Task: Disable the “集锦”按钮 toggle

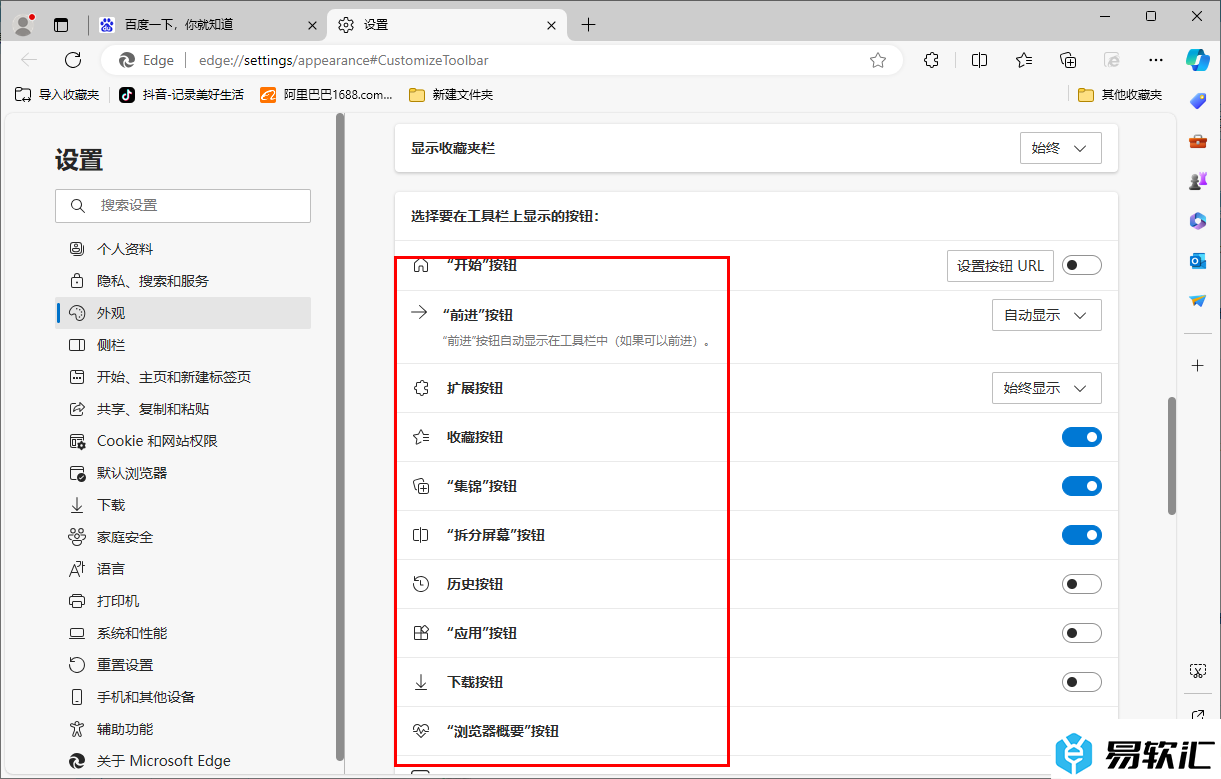Action: [x=1082, y=486]
